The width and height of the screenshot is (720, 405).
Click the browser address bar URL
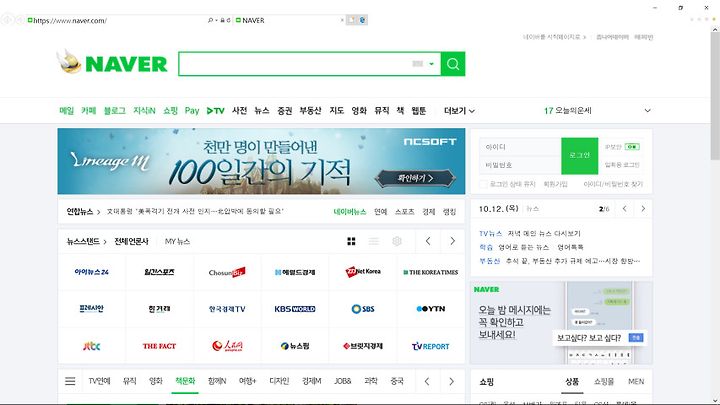(69, 21)
